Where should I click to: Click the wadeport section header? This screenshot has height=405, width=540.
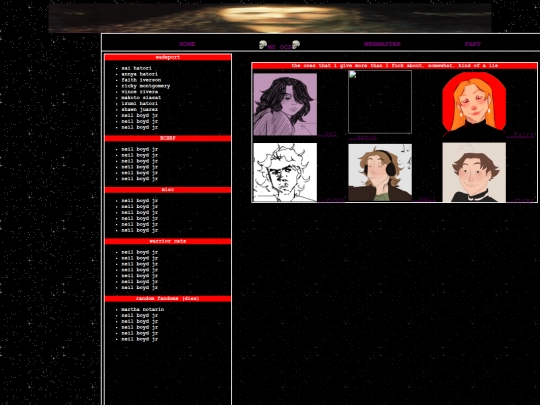pos(168,57)
